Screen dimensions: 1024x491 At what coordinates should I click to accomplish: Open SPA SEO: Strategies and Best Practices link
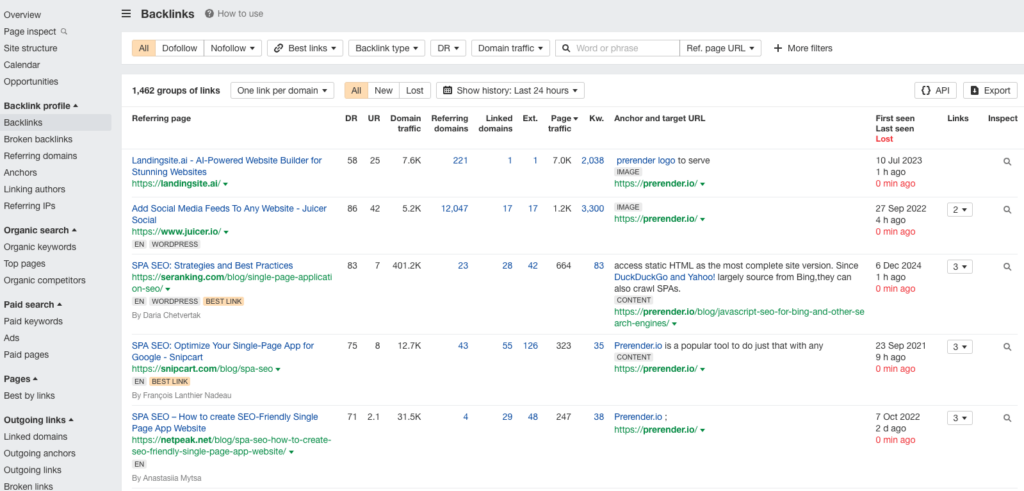(x=212, y=266)
